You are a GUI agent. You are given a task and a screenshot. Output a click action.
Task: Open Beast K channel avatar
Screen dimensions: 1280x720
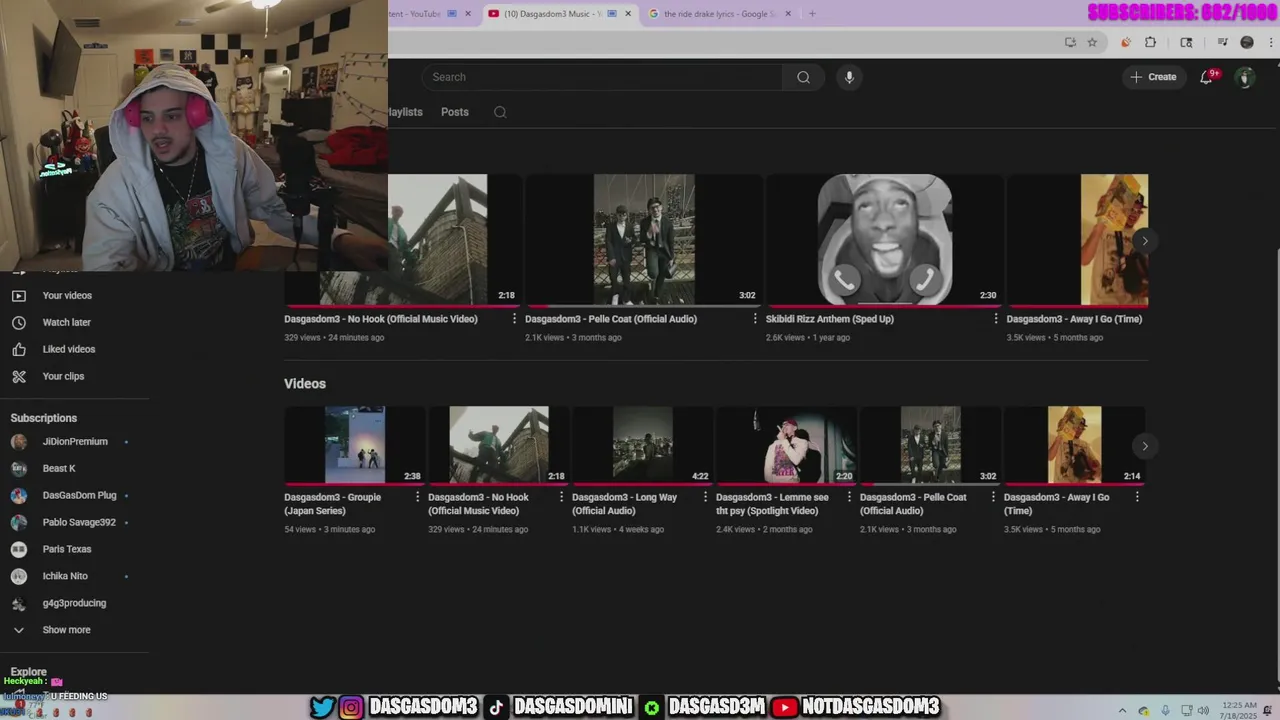[18, 469]
